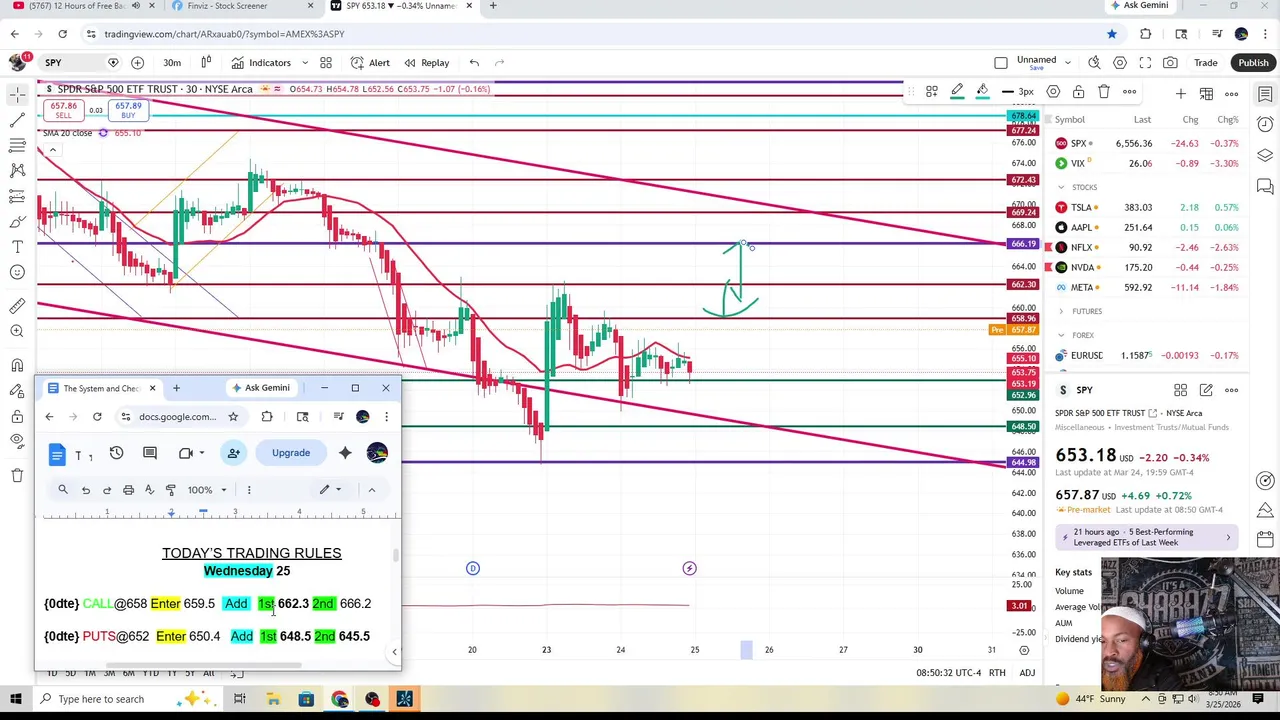Enter fullscreen mode on the chart
This screenshot has width=1280, height=720.
(x=1146, y=63)
